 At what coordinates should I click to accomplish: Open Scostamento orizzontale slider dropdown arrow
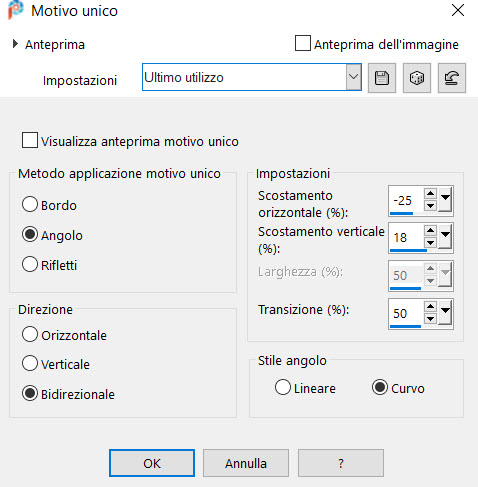click(445, 200)
